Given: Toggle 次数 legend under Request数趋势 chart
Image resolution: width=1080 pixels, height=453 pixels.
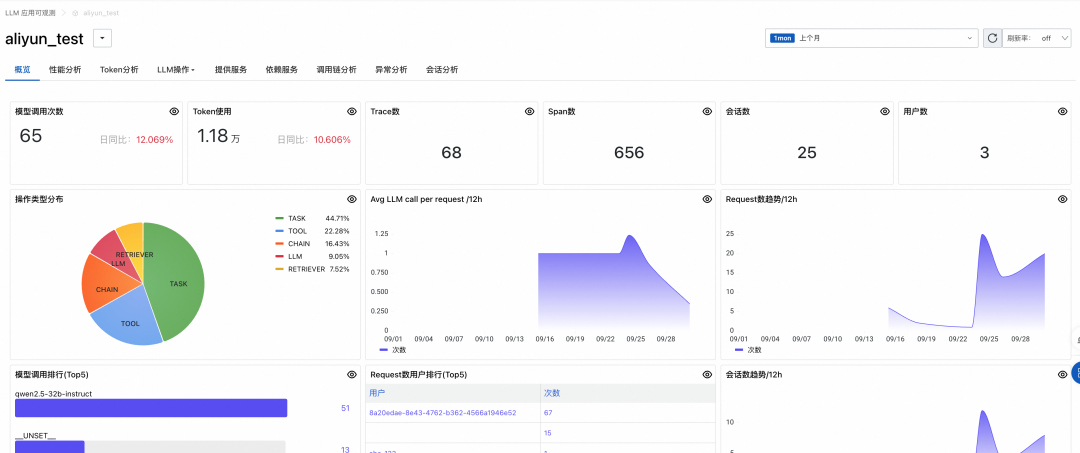Looking at the screenshot, I should (749, 350).
